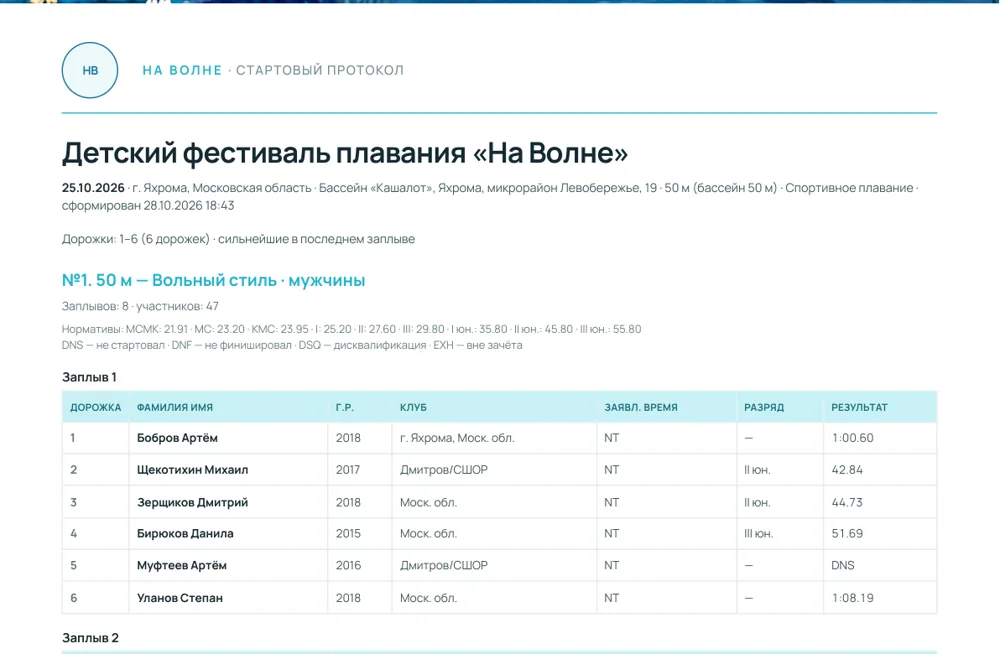The image size is (1000, 654).
Task: Click the Дмитров/СШОР club of Муфтеев Артём
Action: point(444,565)
